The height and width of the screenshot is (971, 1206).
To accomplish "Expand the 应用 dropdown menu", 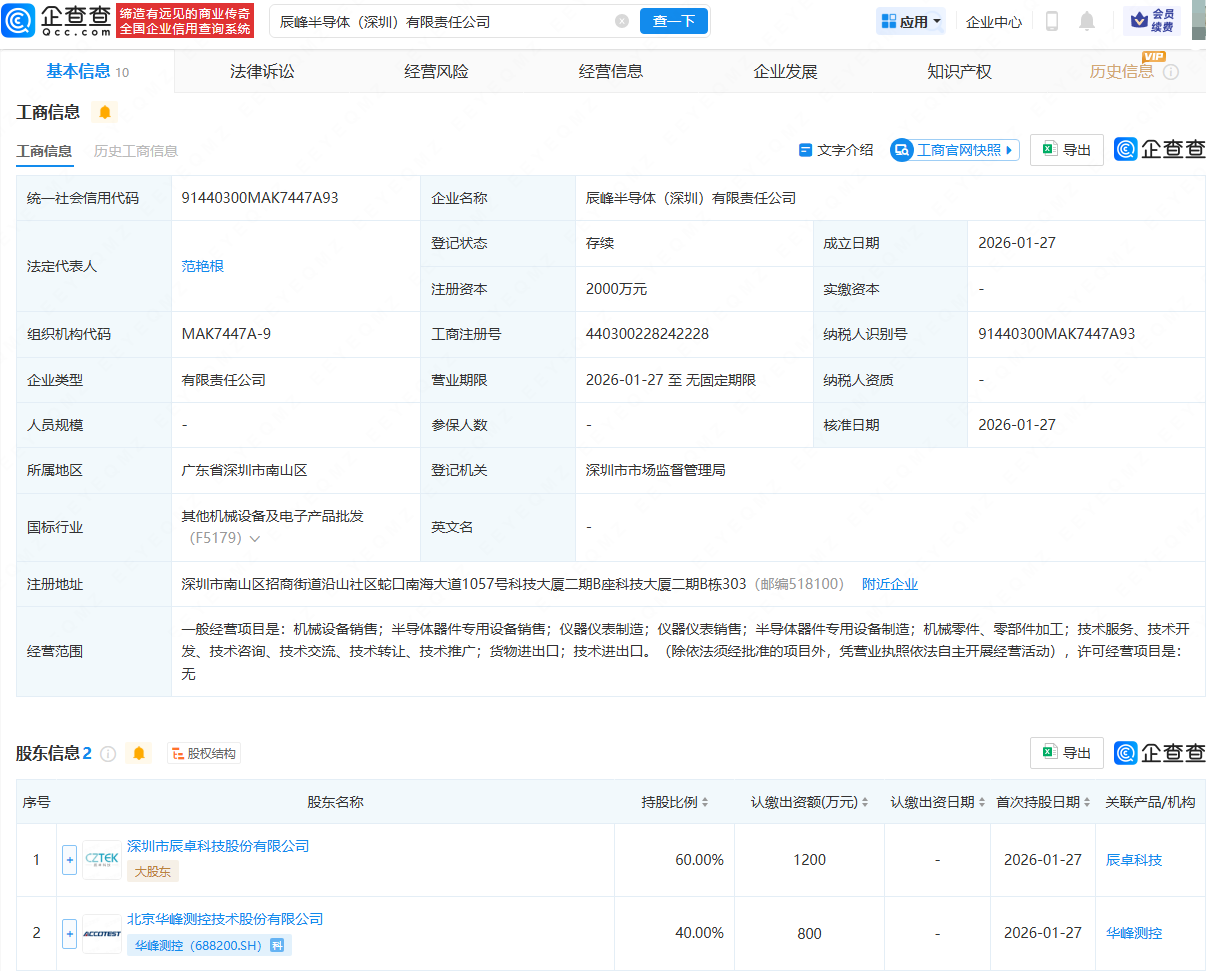I will point(910,20).
